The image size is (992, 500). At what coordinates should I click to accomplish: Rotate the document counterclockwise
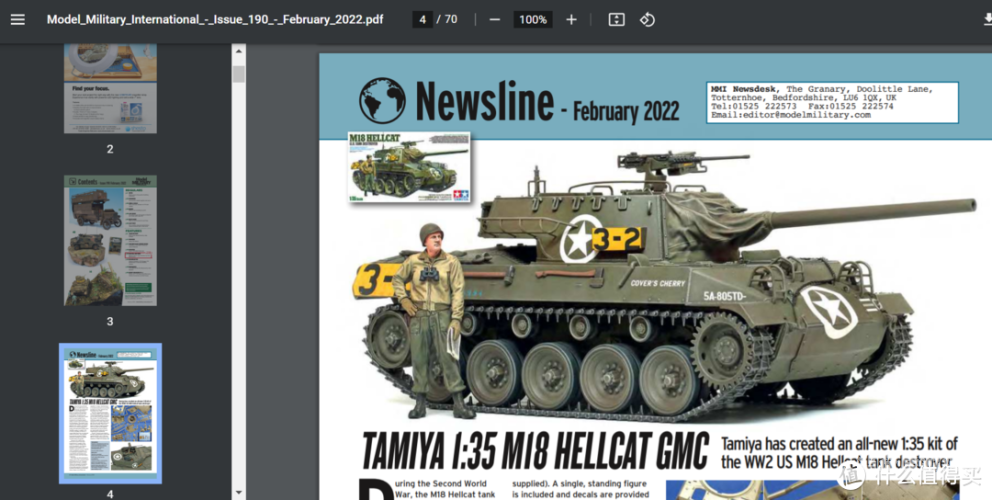pyautogui.click(x=647, y=20)
